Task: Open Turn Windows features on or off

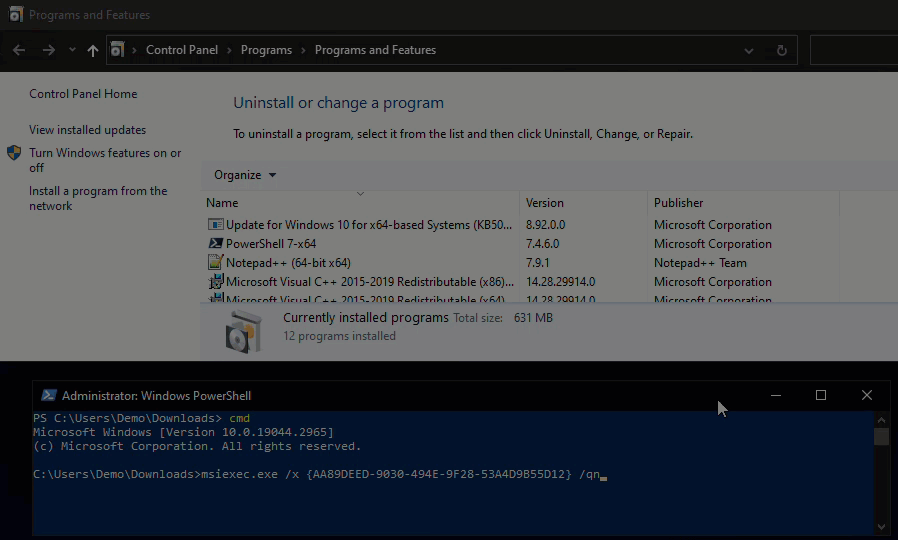Action: coord(105,160)
